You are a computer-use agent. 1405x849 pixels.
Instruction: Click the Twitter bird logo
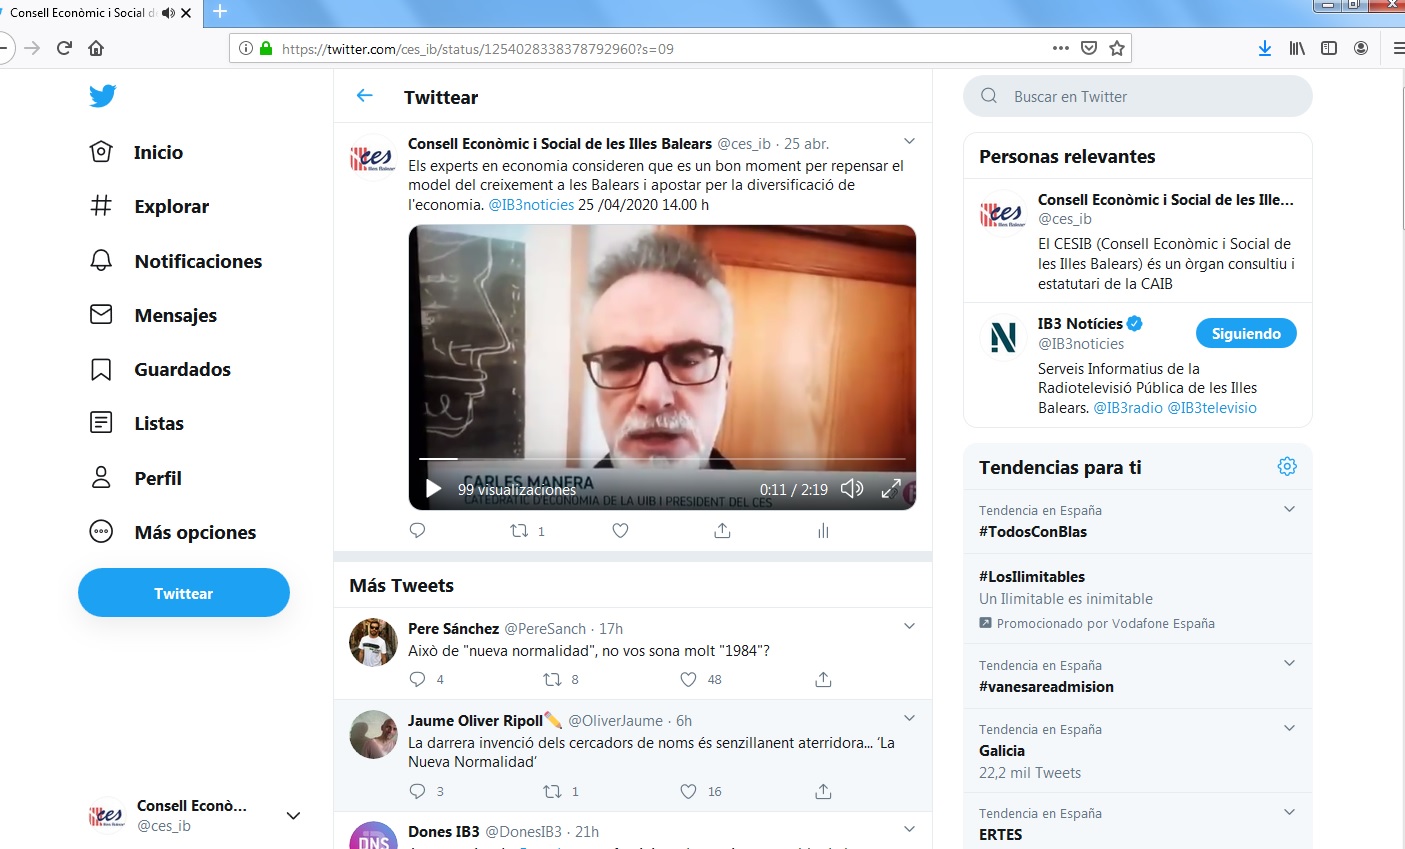tap(102, 96)
